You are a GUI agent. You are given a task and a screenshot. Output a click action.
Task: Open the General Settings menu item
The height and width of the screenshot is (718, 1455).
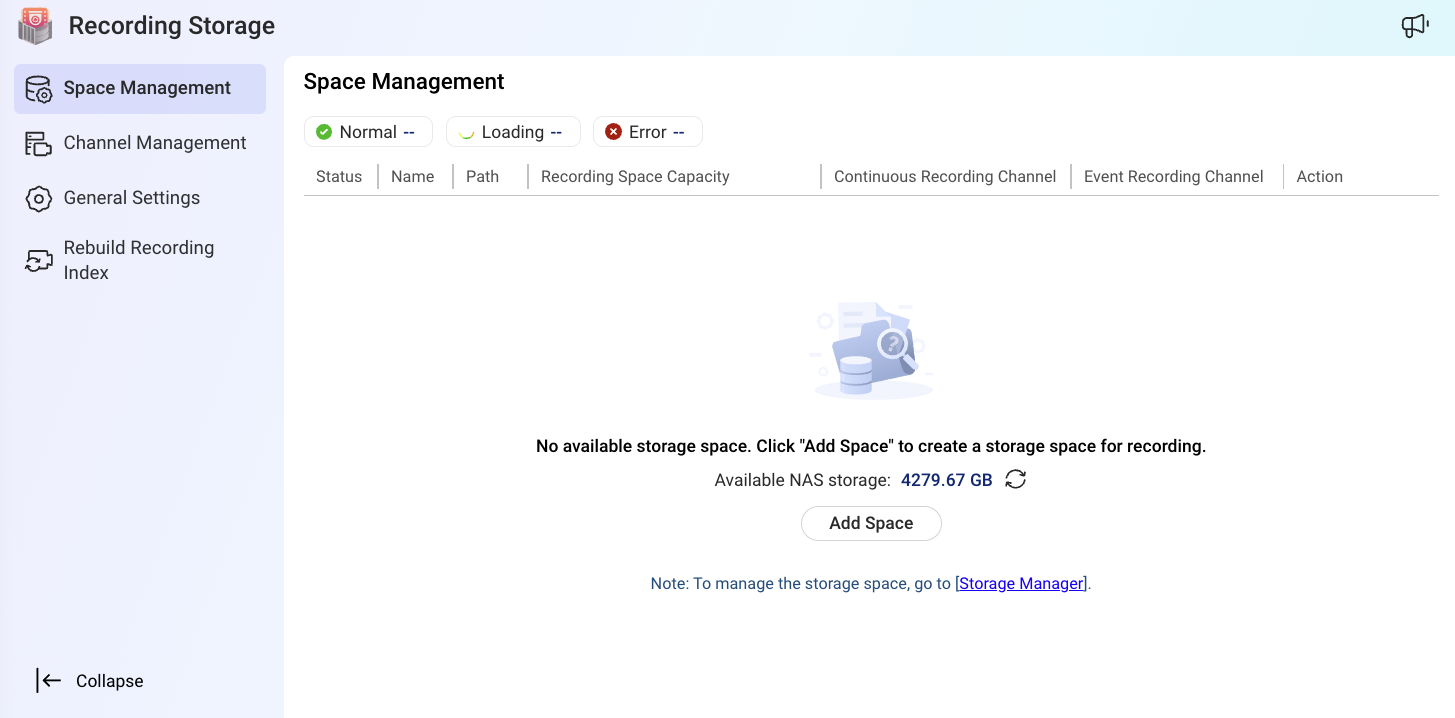click(131, 198)
